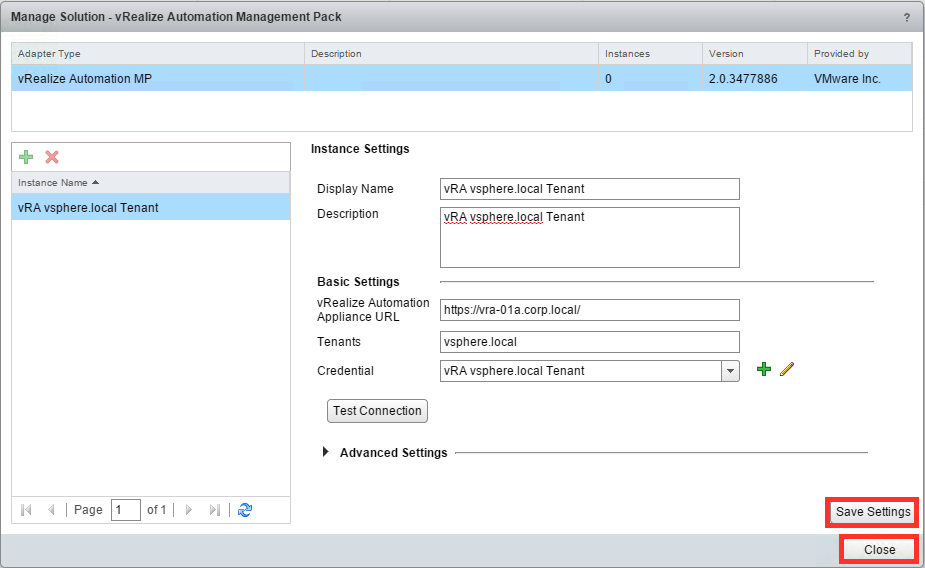The height and width of the screenshot is (568, 925).
Task: Close the Manage Solution dialog
Action: [x=879, y=550]
